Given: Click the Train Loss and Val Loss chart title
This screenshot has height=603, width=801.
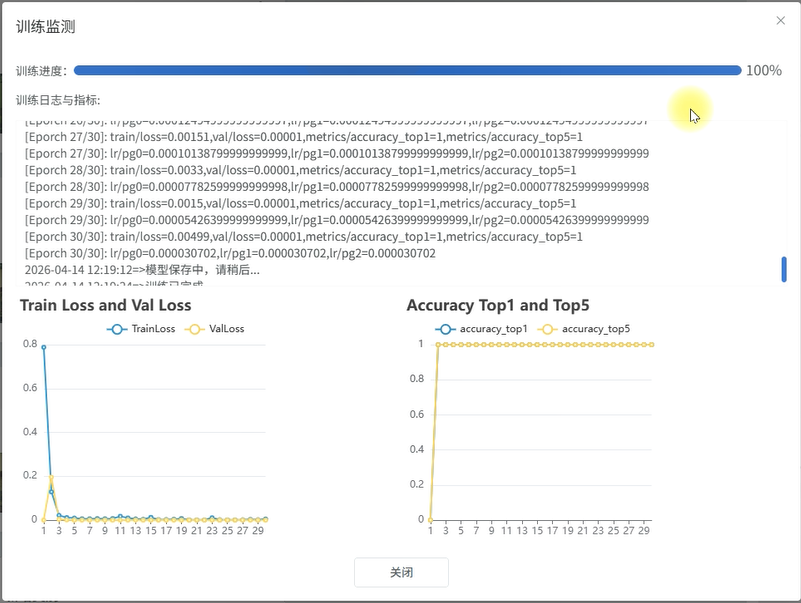Looking at the screenshot, I should 105,305.
